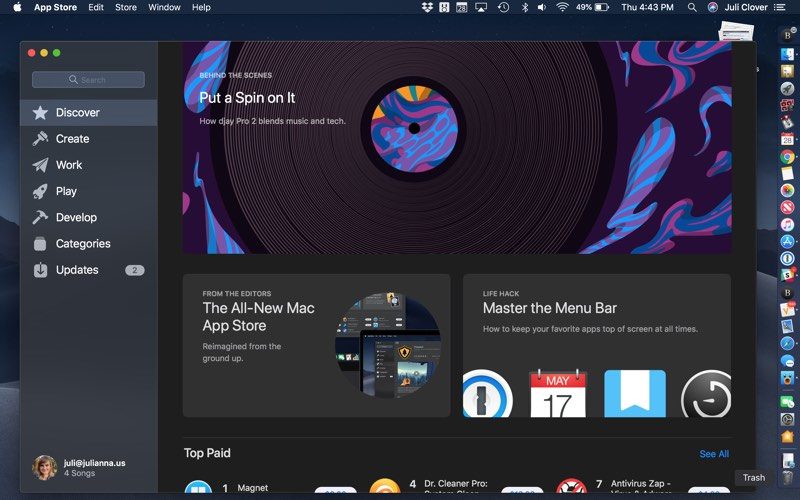Open Tweetbot bird icon in dock
This screenshot has height=500, width=800.
point(787,379)
